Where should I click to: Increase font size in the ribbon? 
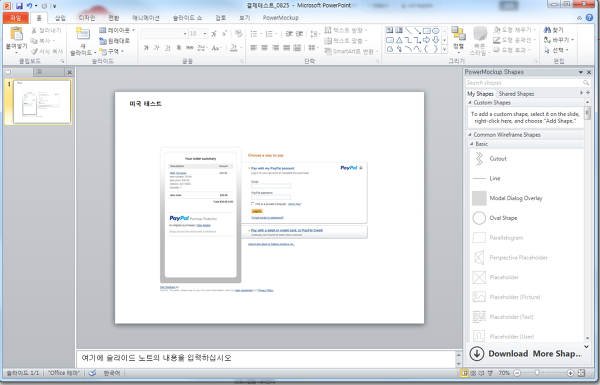tap(214, 34)
